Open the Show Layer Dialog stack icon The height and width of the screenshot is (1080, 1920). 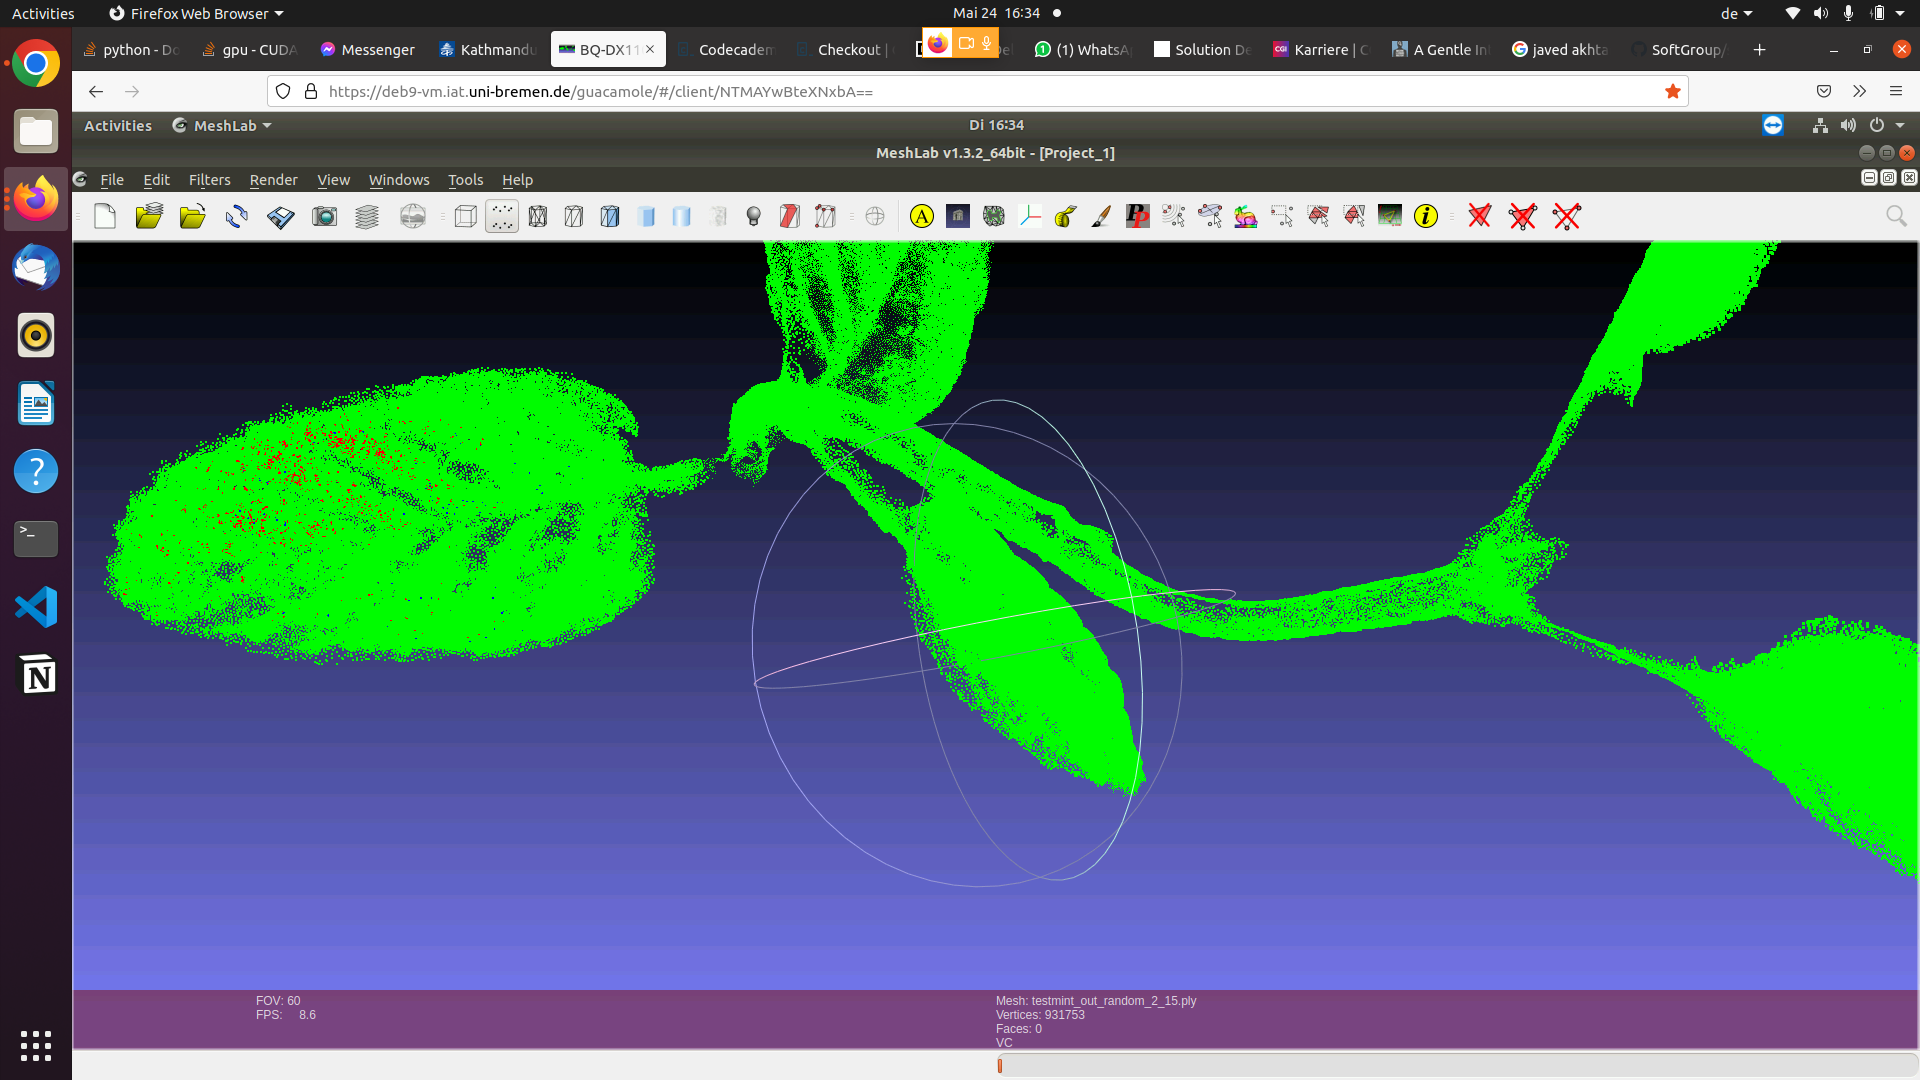[367, 216]
